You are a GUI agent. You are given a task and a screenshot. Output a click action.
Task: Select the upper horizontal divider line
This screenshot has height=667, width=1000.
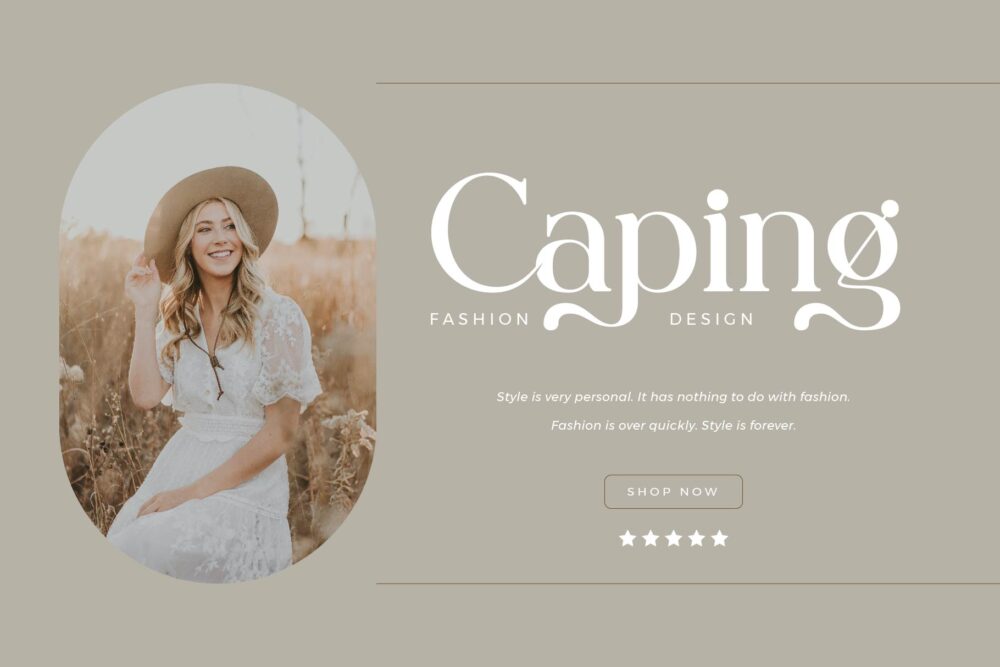(688, 83)
